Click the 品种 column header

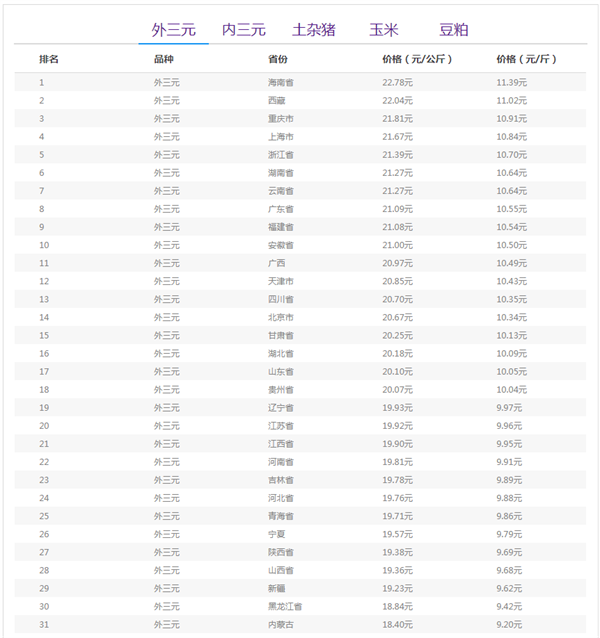163,60
